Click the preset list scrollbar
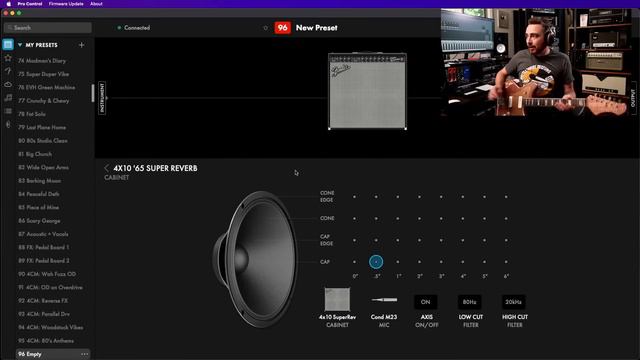This screenshot has height=360, width=640. click(93, 93)
